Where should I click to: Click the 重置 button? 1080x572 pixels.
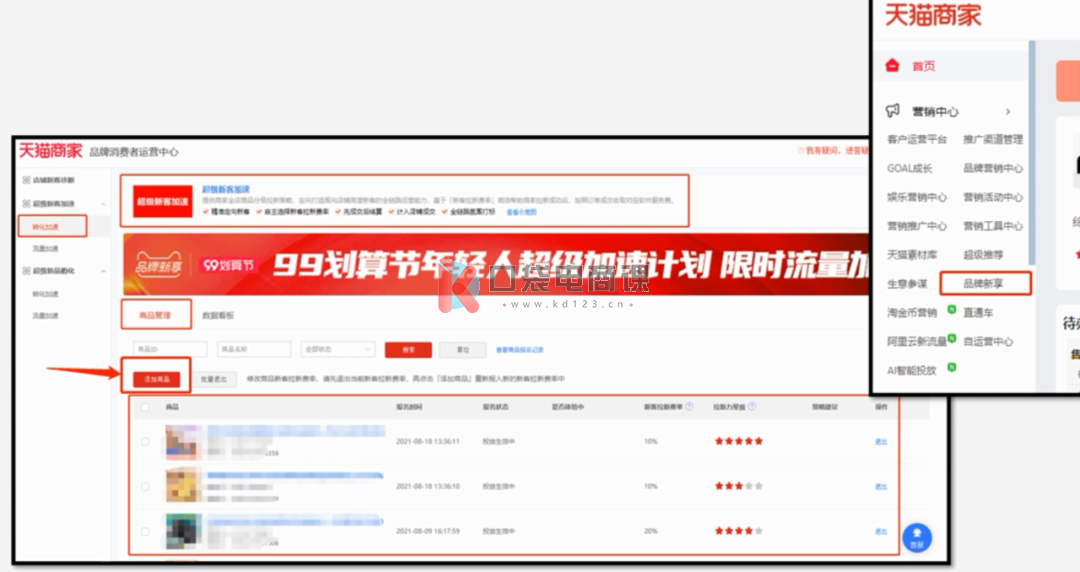[x=463, y=350]
